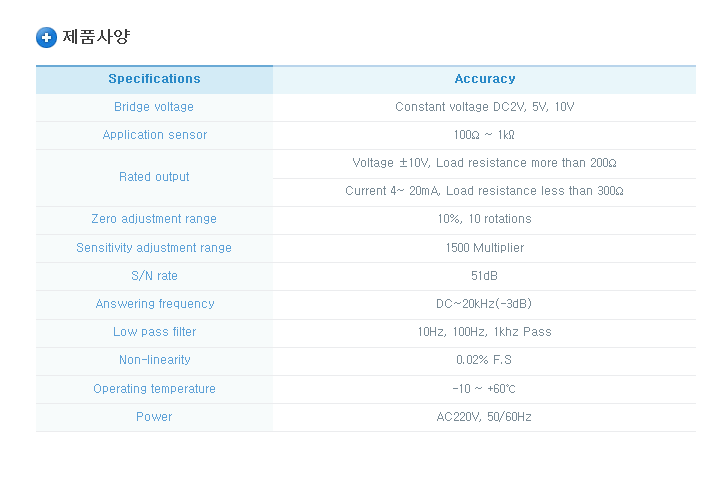This screenshot has width=712, height=488.
Task: Click the AC220V, 50/60Hz power value
Action: 484,417
